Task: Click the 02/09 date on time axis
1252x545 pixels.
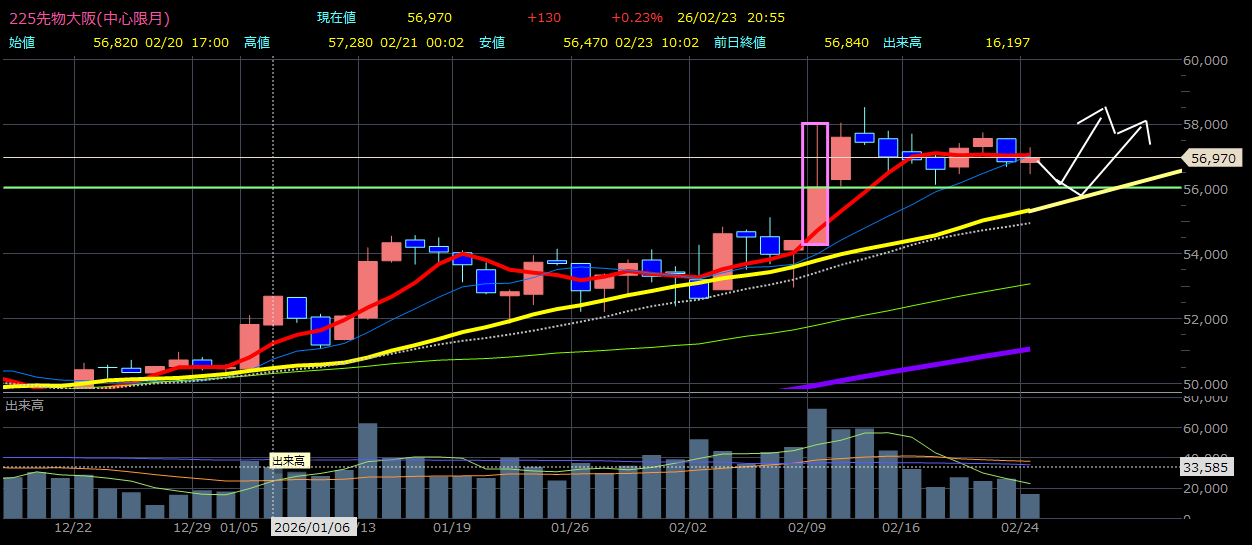Action: pos(806,527)
